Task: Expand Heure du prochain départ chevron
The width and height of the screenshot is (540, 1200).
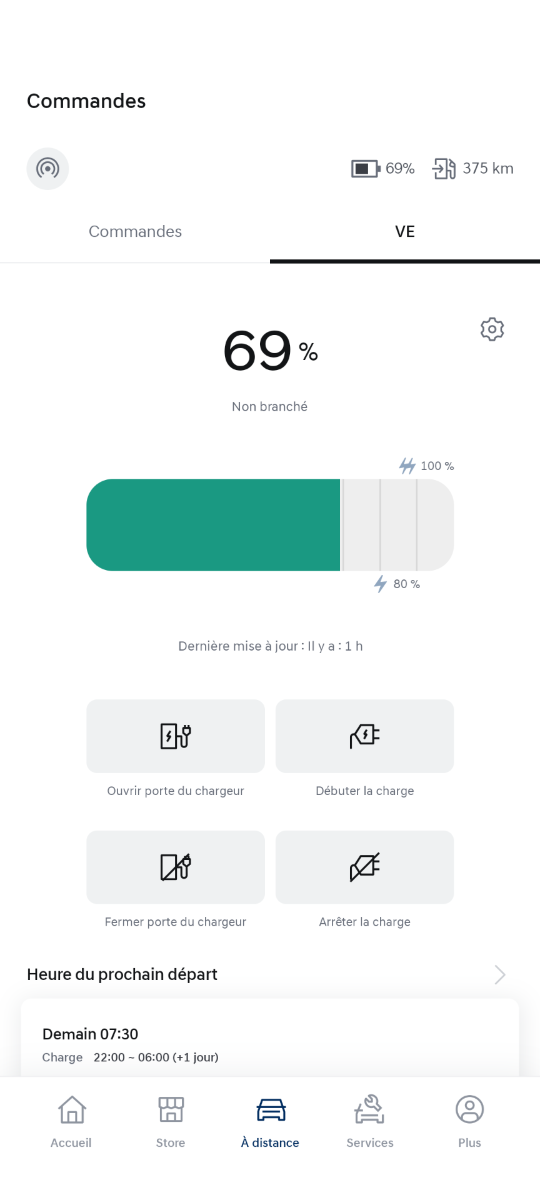Action: click(500, 974)
